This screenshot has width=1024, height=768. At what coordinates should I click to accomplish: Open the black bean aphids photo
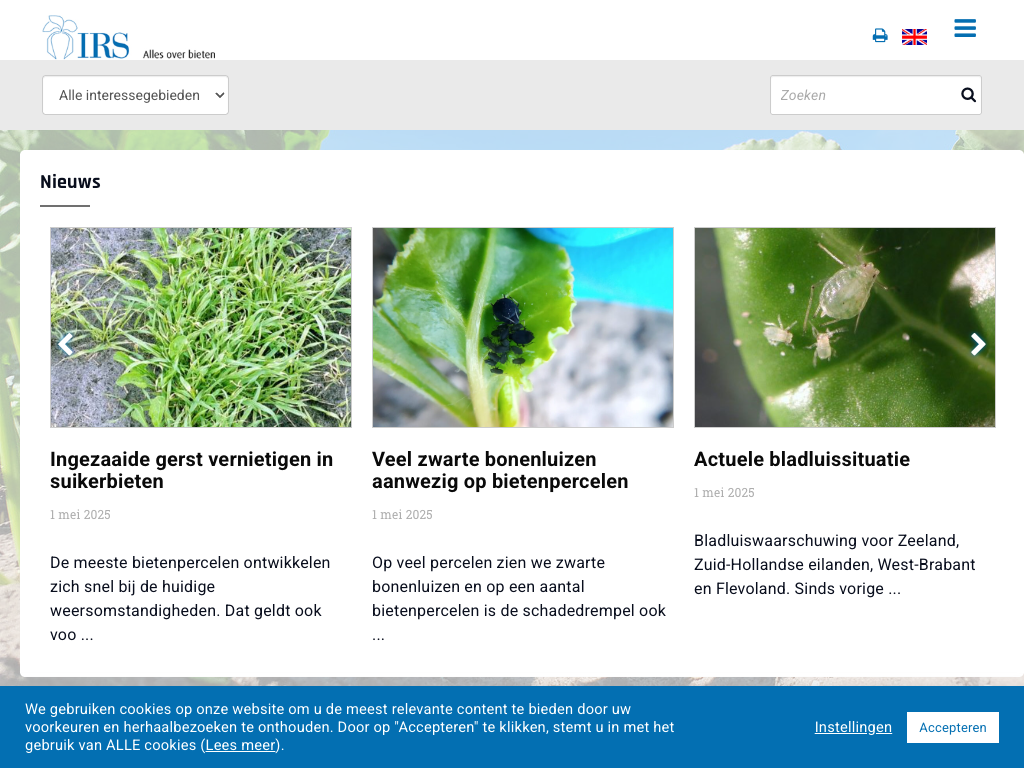tap(523, 327)
